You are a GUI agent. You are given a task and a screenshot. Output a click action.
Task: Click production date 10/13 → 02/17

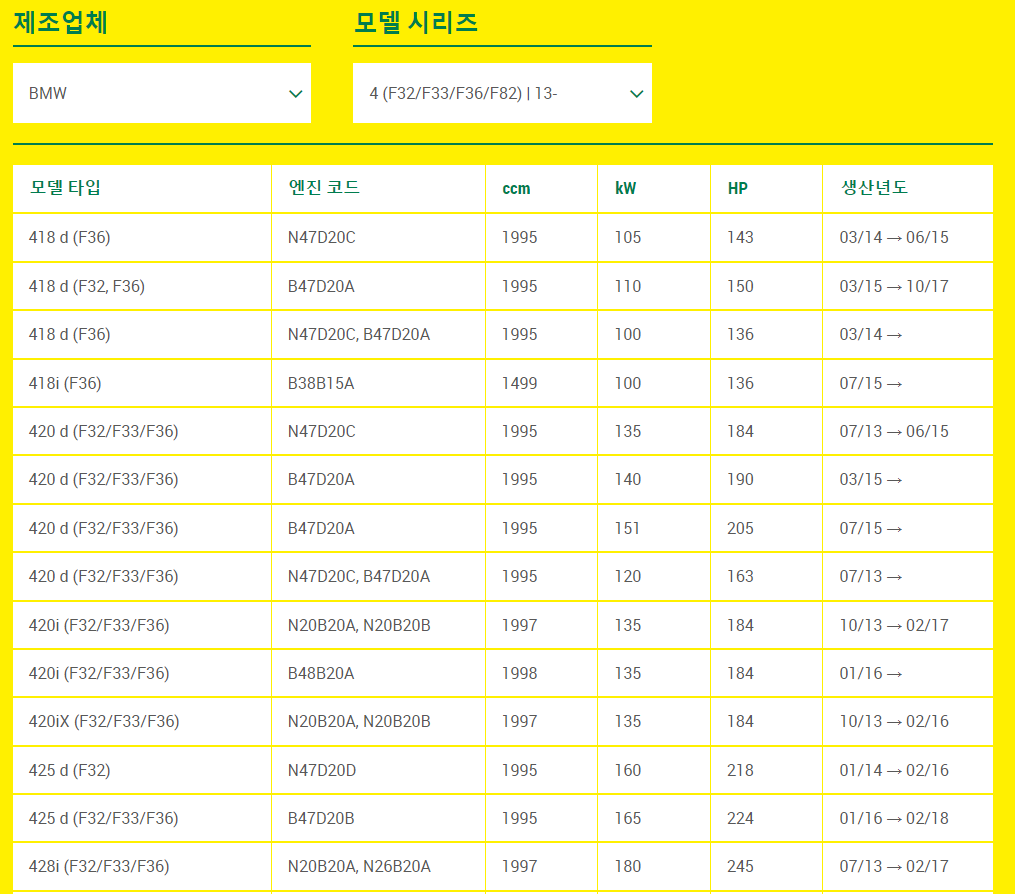pyautogui.click(x=894, y=625)
